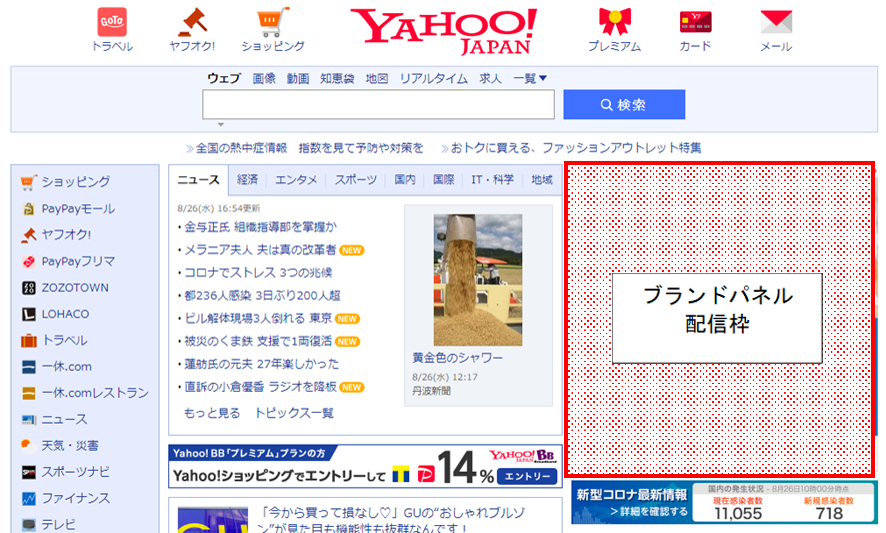This screenshot has height=533, width=886.
Task: Select the ウェブ search tab
Action: click(224, 79)
